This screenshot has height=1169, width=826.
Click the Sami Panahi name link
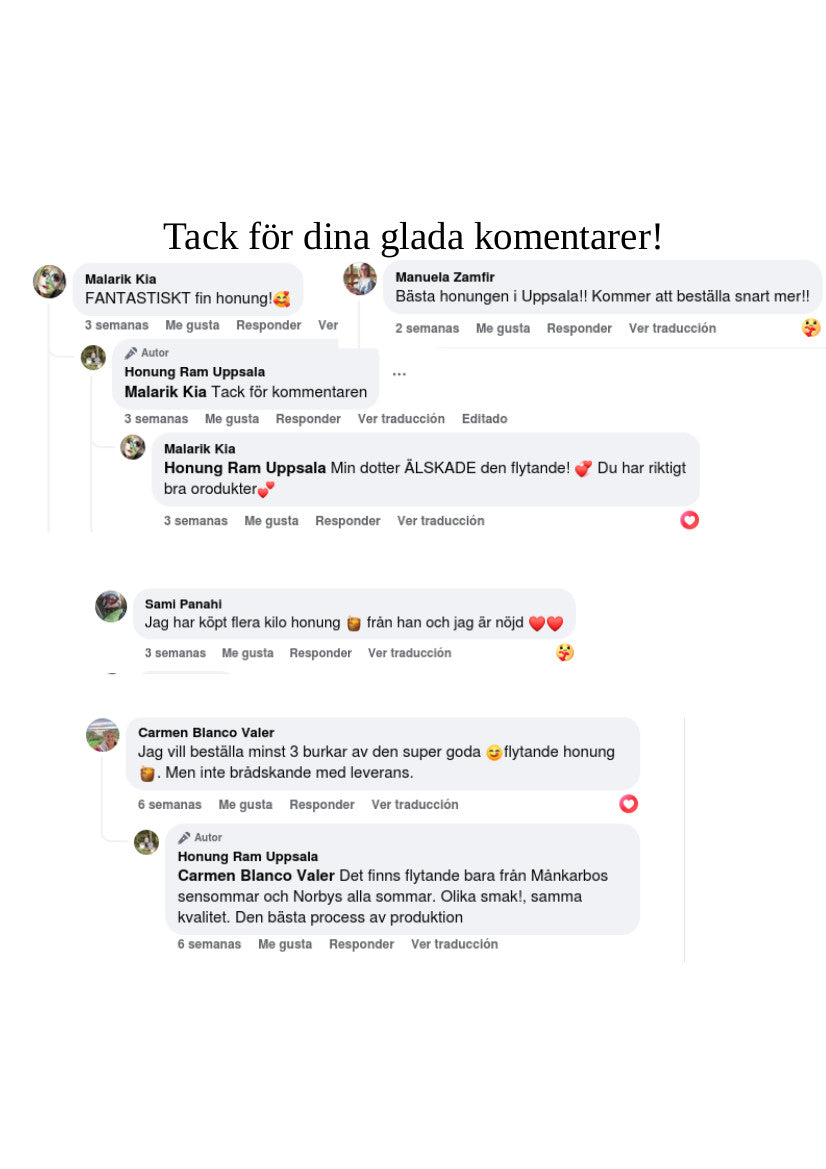point(183,604)
